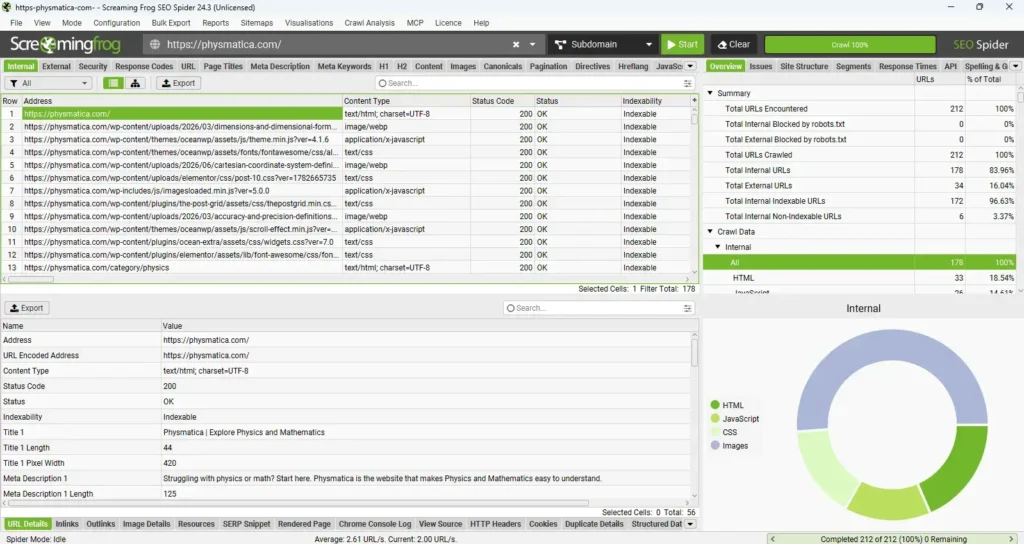Open the Subdomain crawl scope dropdown

603,44
